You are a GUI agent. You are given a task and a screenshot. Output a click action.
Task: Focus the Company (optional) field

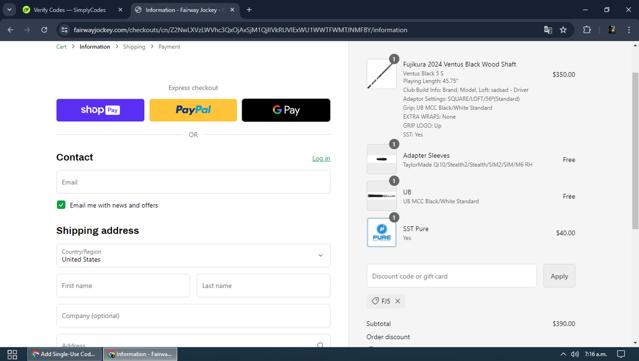click(x=193, y=316)
